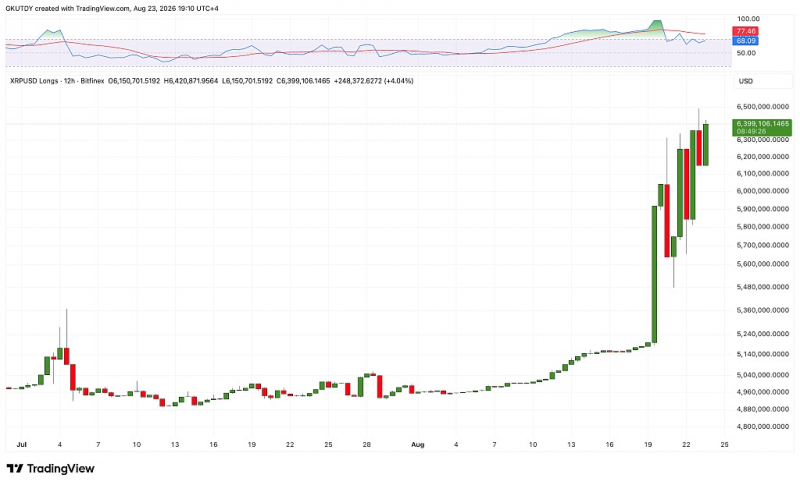
Task: Click the tall red candle after the breakout
Action: point(667,221)
